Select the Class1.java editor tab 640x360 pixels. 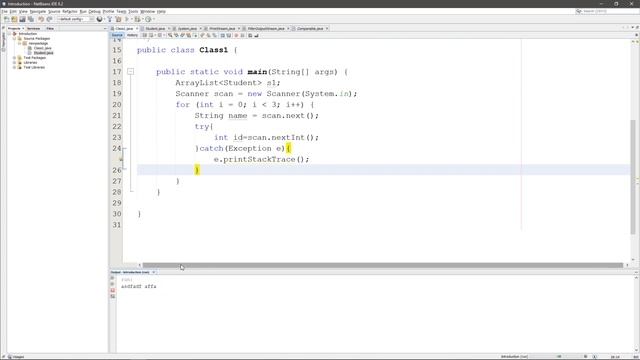click(x=124, y=29)
